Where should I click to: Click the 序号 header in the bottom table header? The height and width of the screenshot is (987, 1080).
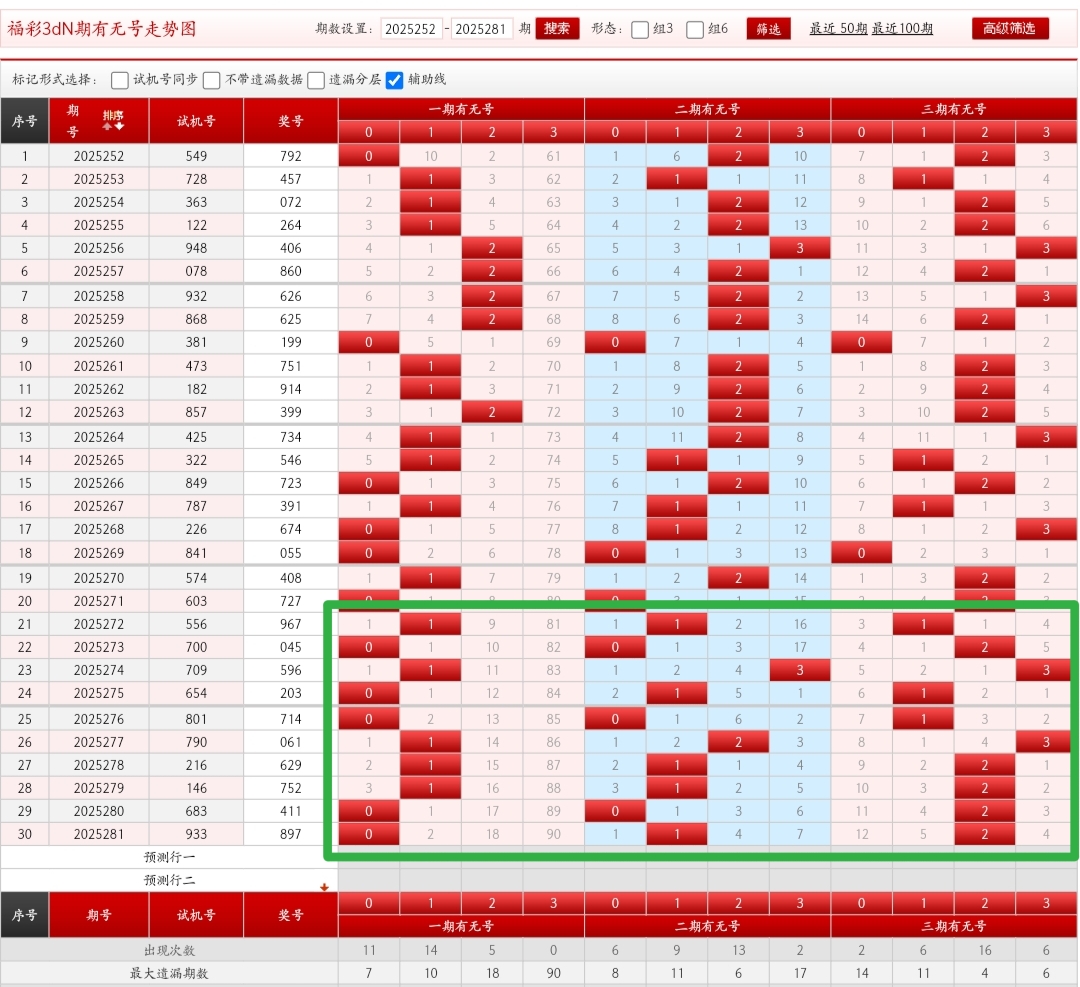25,915
